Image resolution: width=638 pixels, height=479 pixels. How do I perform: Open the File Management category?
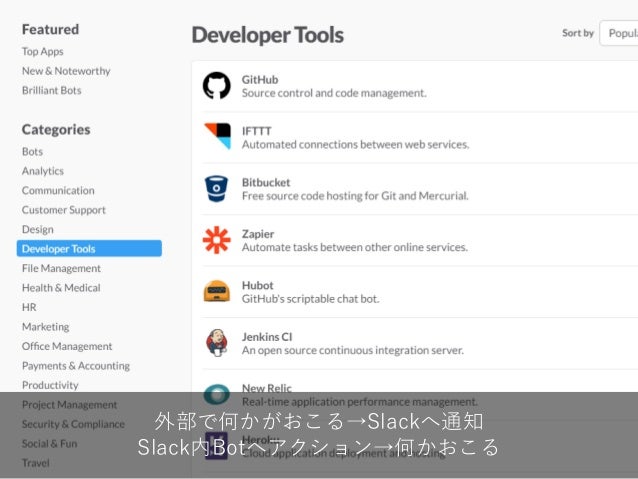point(61,268)
